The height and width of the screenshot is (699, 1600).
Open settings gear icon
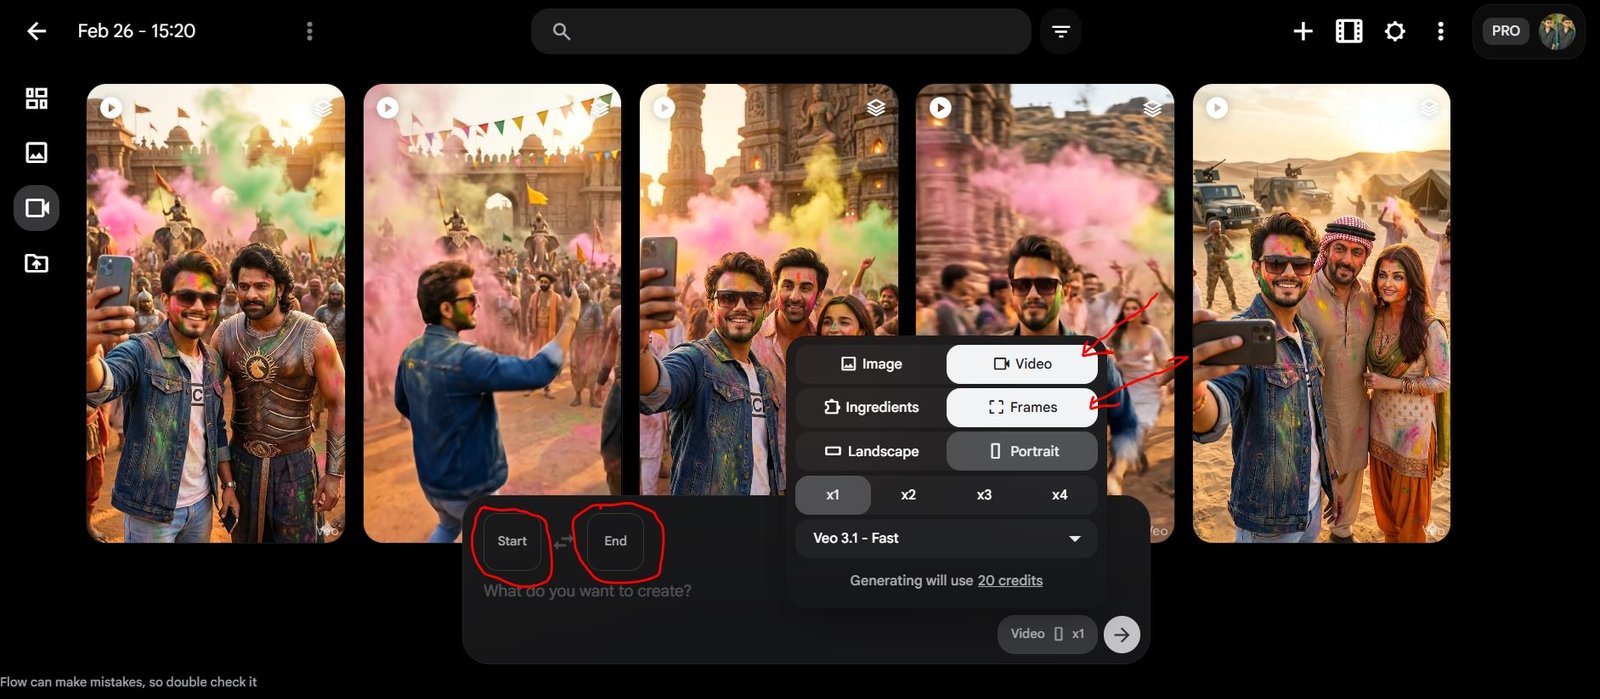[1394, 32]
